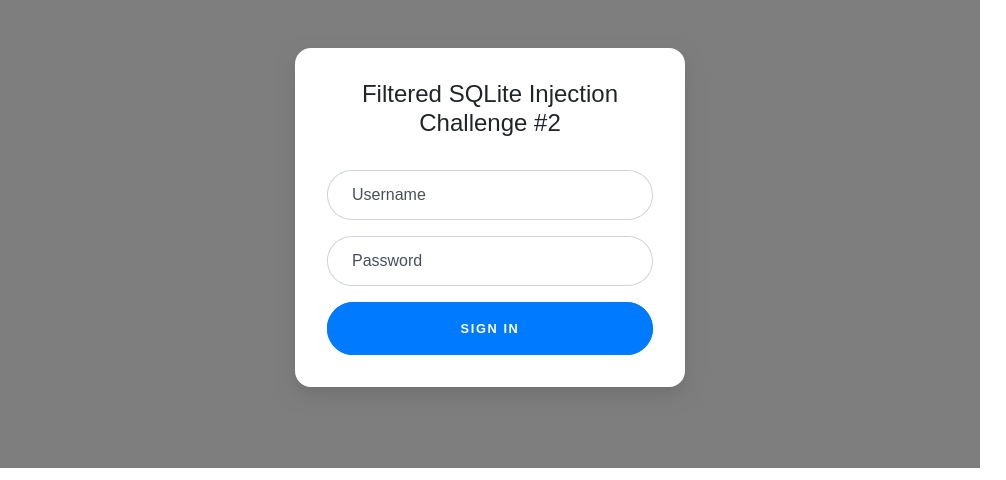The image size is (1006, 480).
Task: Click the white space between heading and Username
Action: [489, 154]
